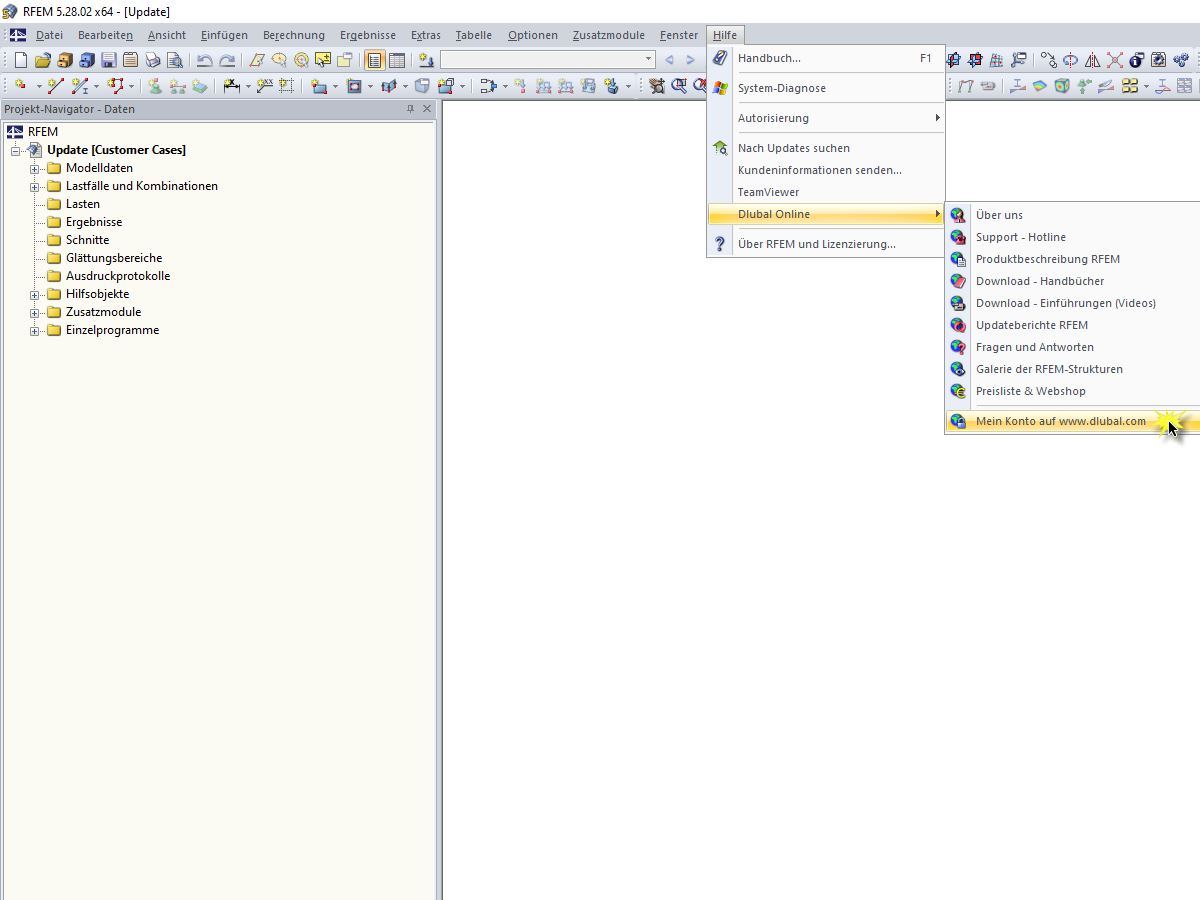This screenshot has width=1200, height=900.
Task: Click the Print preview icon
Action: [174, 60]
